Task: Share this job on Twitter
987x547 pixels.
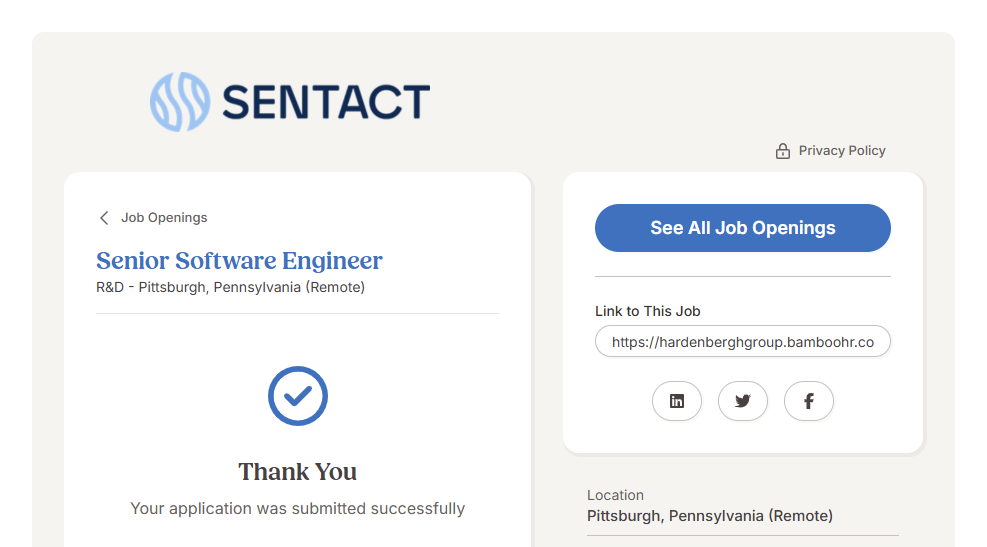Action: coord(743,401)
